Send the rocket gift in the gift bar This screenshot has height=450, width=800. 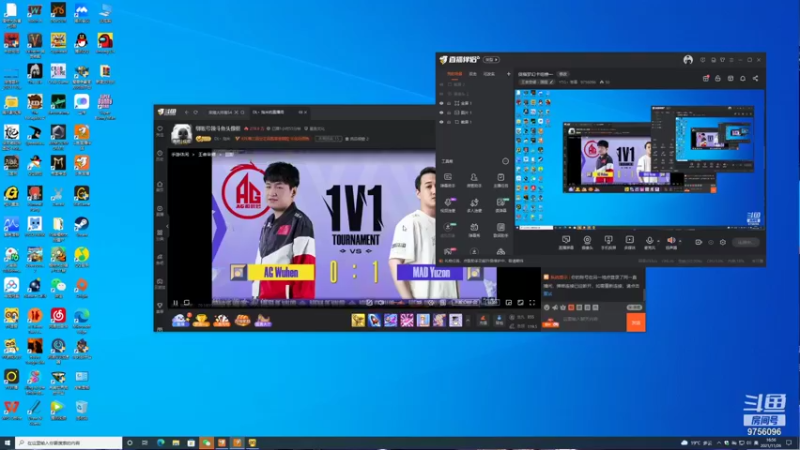[x=374, y=320]
